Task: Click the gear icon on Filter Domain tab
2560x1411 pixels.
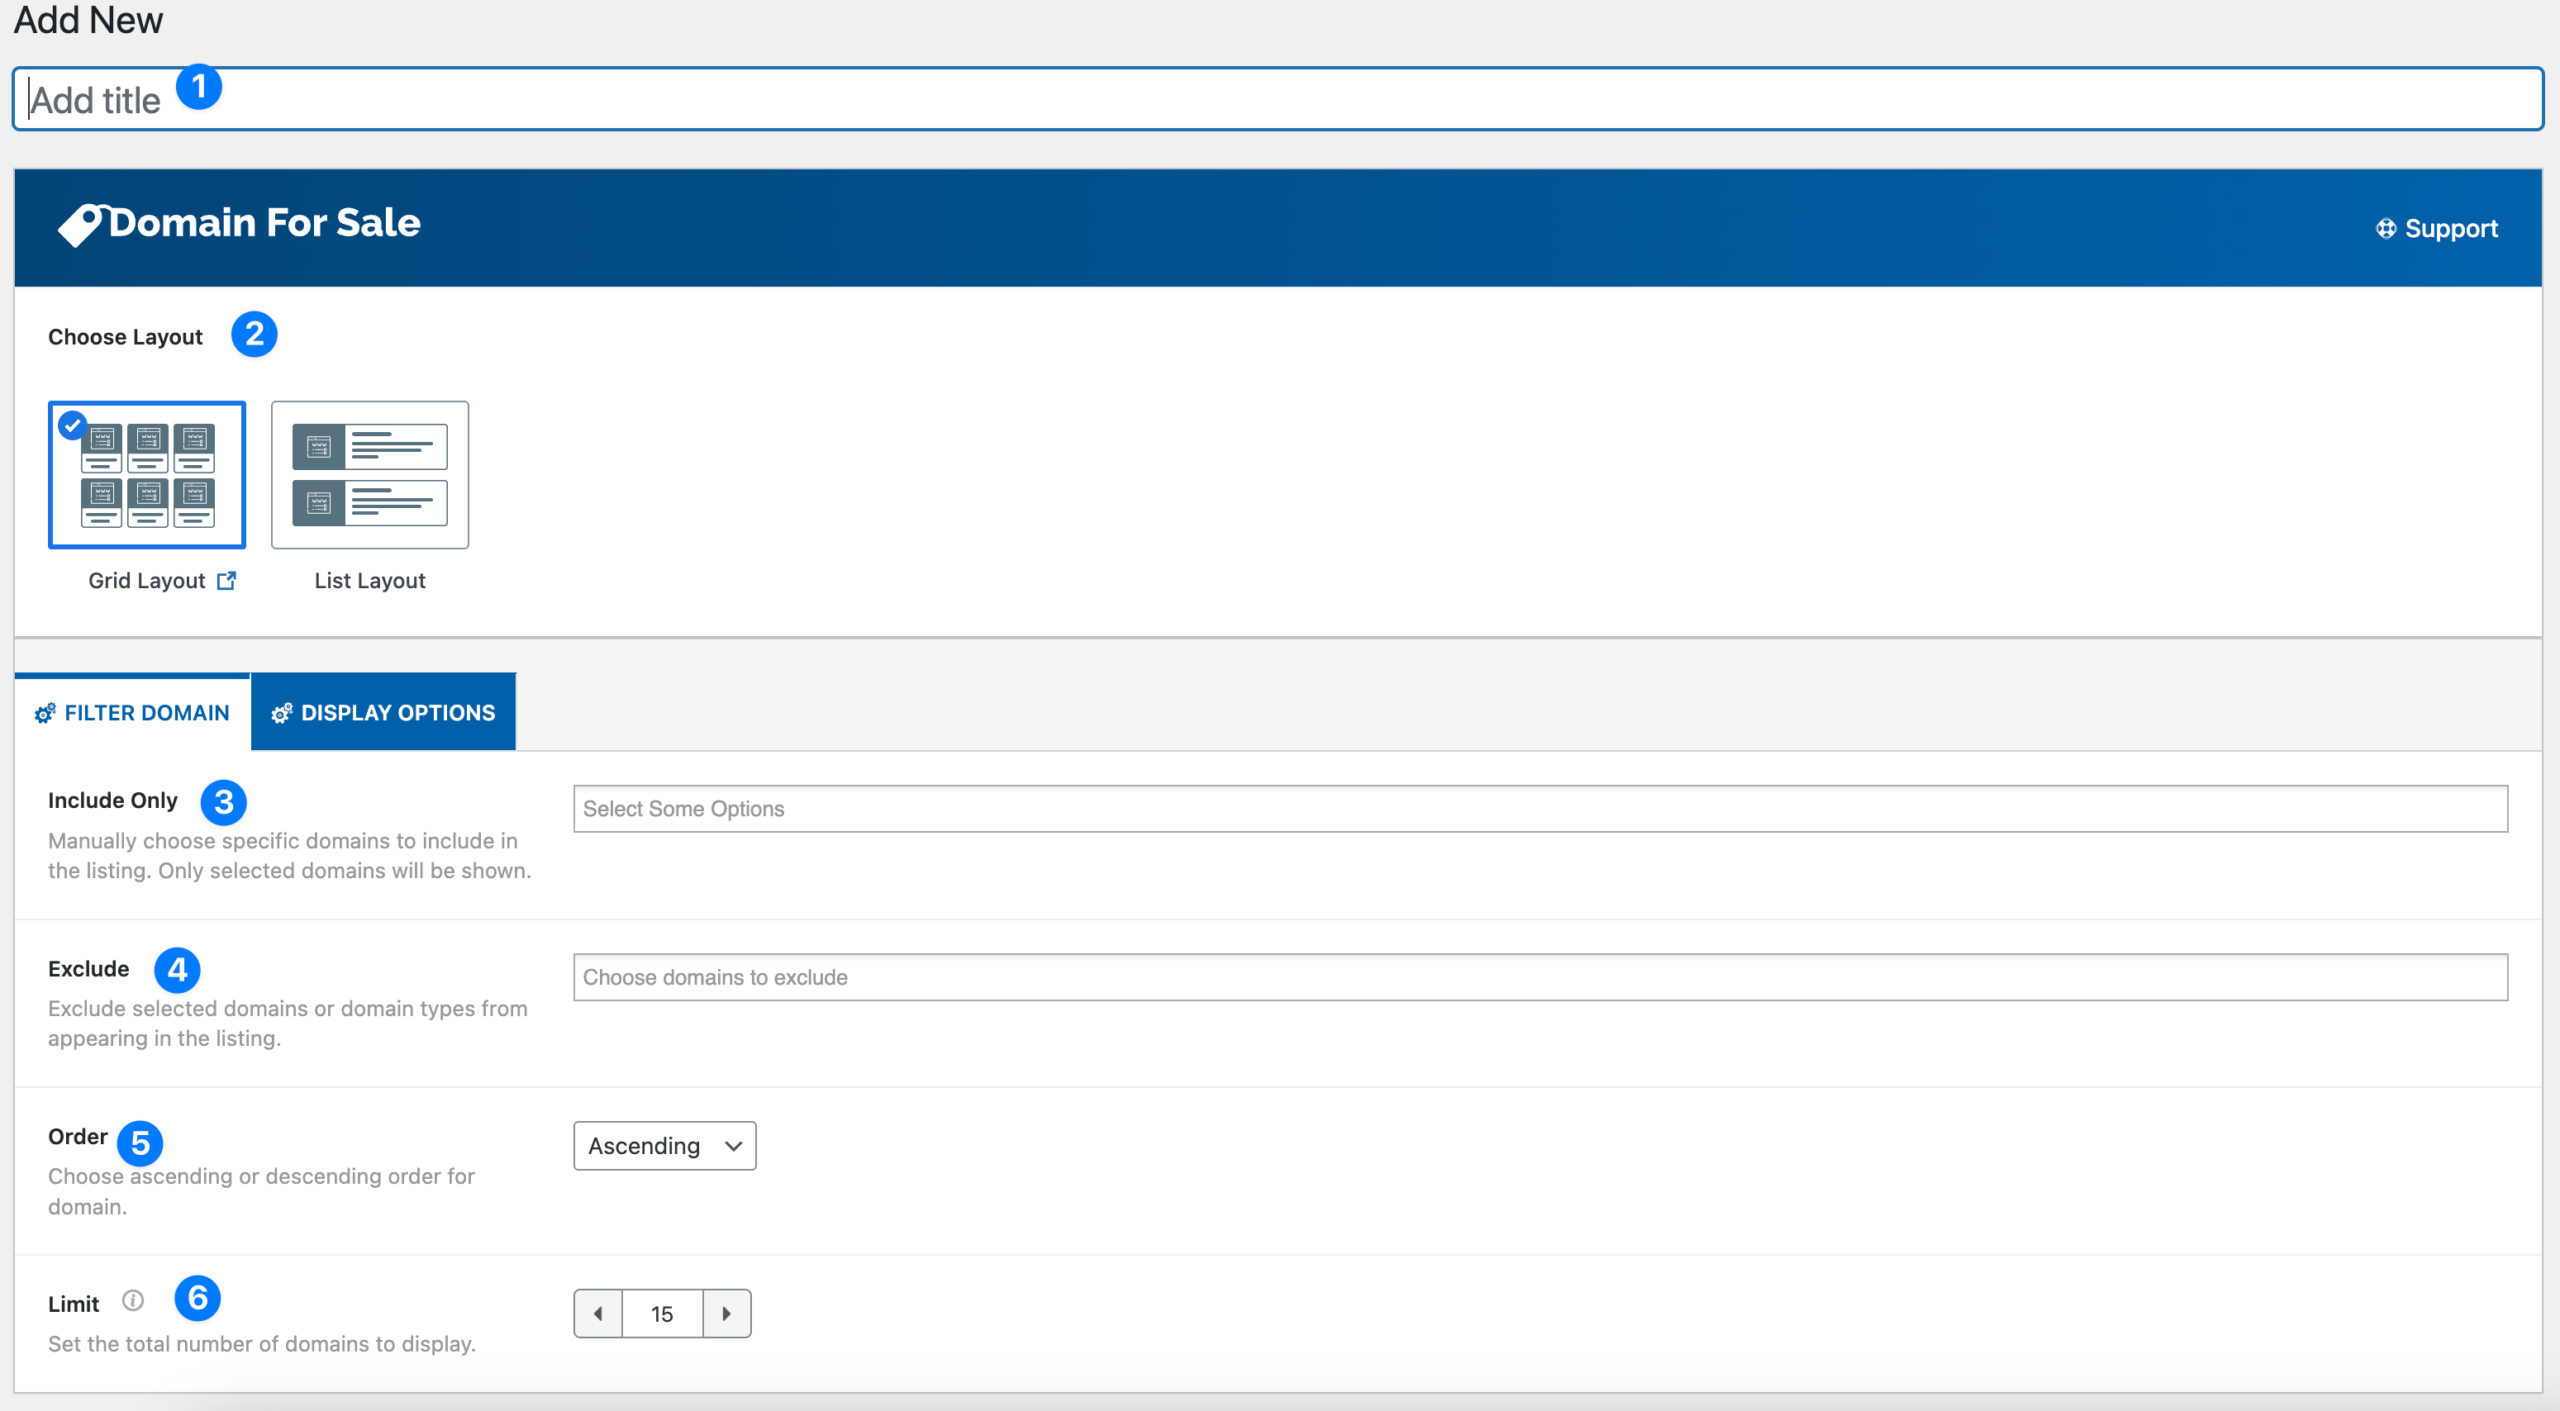Action: coord(45,712)
